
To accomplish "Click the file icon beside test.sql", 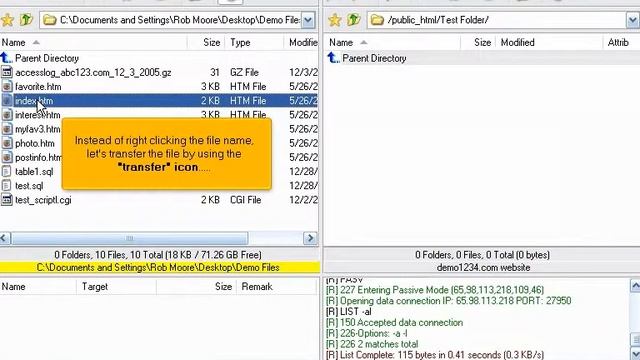I will point(7,186).
